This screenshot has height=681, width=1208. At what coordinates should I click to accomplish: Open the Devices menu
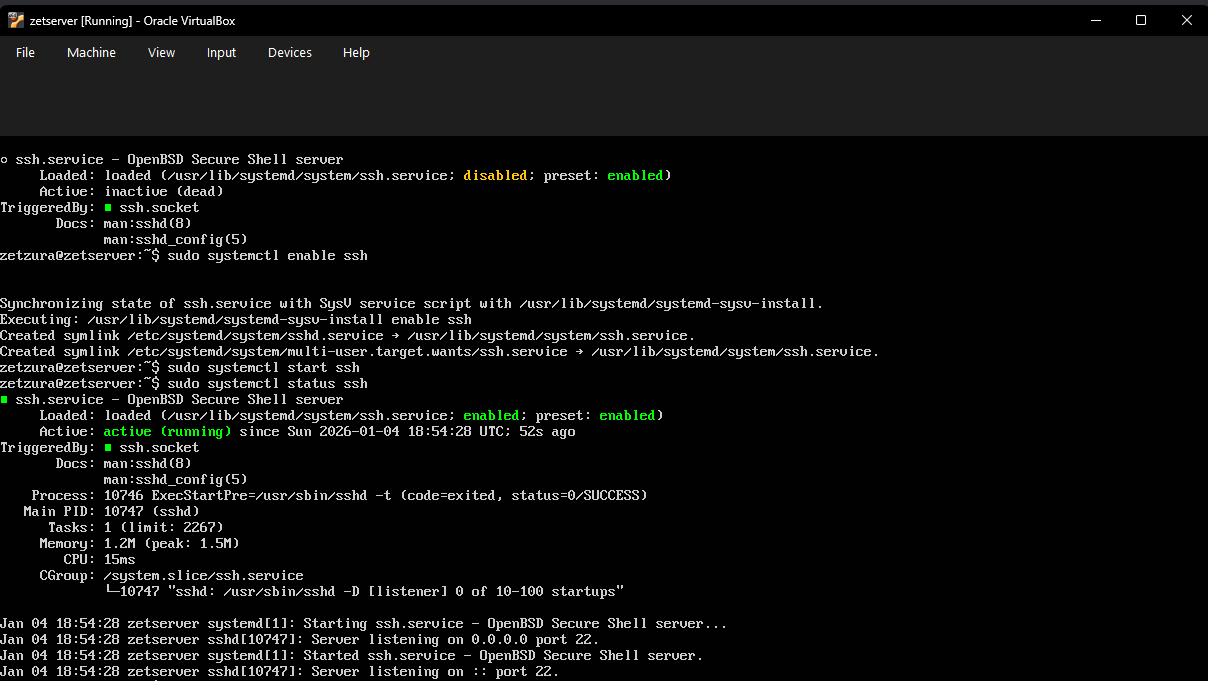(x=289, y=52)
